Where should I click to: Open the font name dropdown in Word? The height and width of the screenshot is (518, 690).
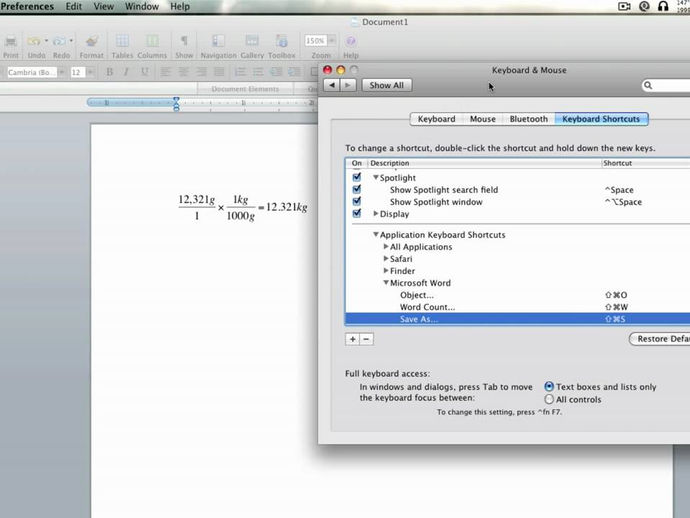click(x=62, y=72)
